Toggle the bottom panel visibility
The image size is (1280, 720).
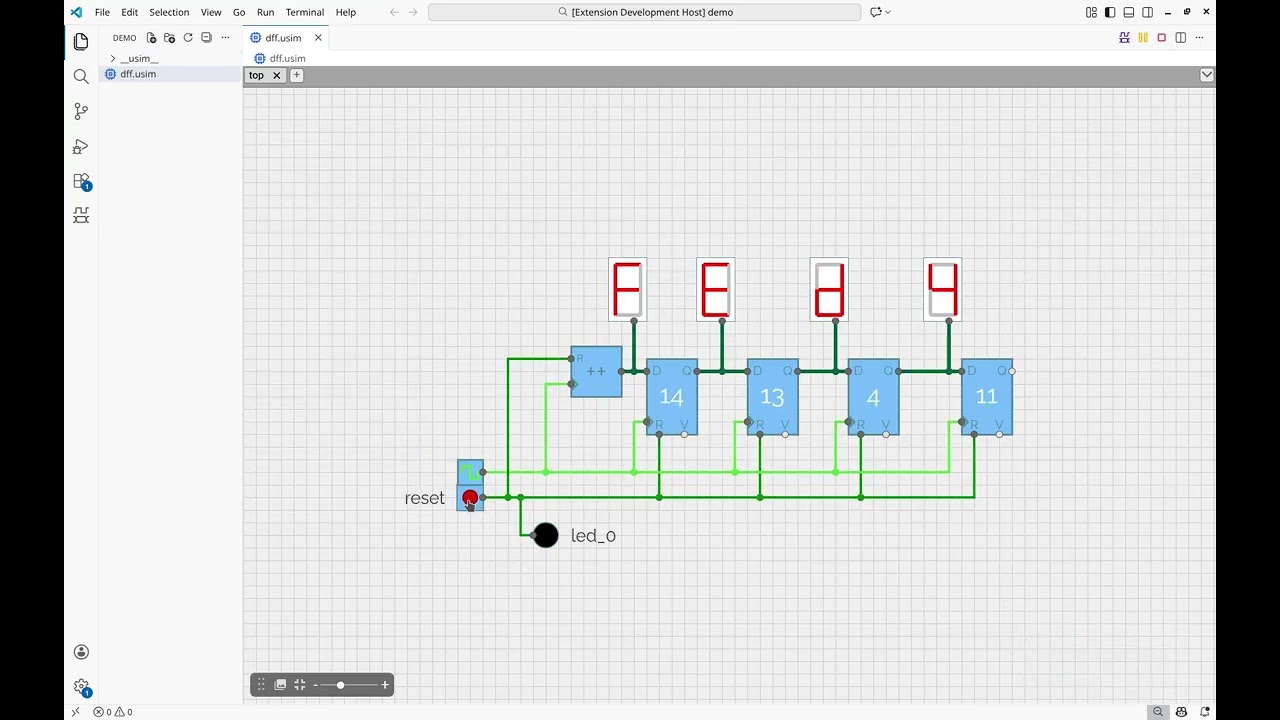coord(1129,12)
